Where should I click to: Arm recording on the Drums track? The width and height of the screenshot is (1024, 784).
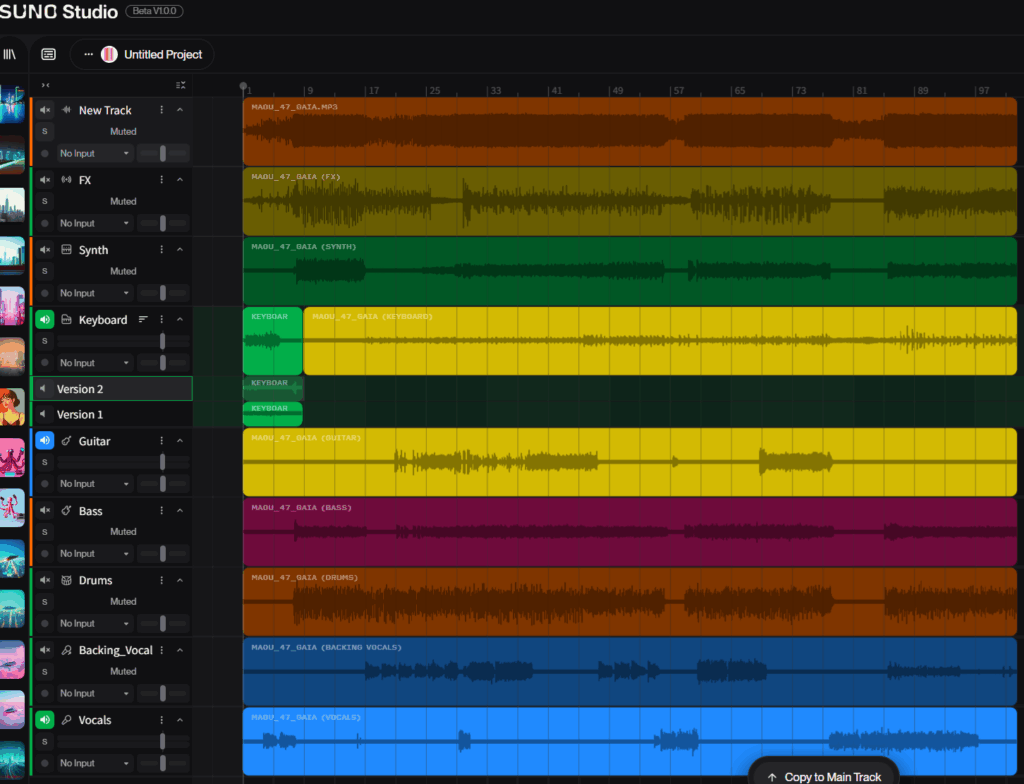click(45, 623)
